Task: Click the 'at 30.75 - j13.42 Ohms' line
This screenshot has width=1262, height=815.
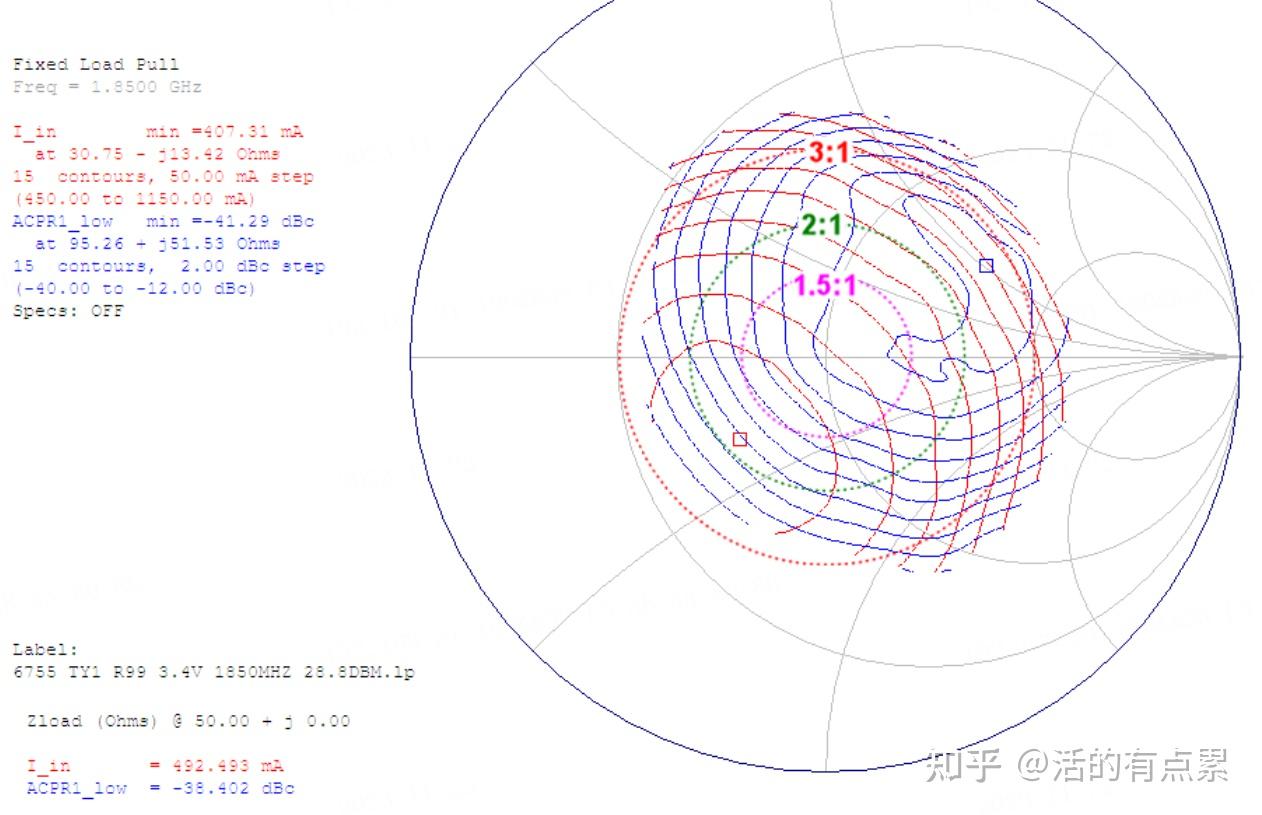Action: (157, 154)
